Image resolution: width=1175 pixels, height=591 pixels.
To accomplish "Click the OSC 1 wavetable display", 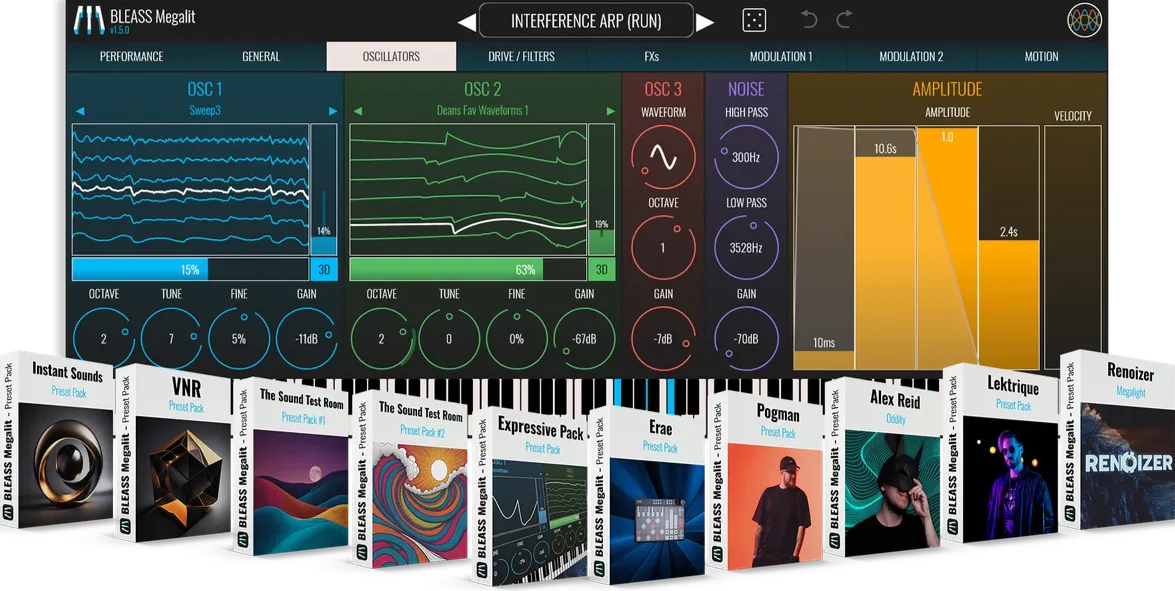I will (x=190, y=190).
